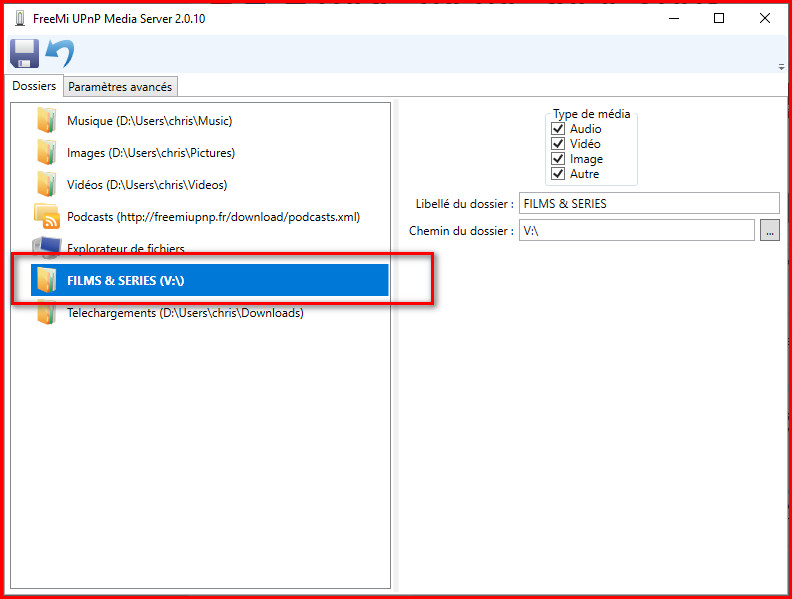The height and width of the screenshot is (599, 792).
Task: Click the Save floppy disk icon
Action: [24, 54]
